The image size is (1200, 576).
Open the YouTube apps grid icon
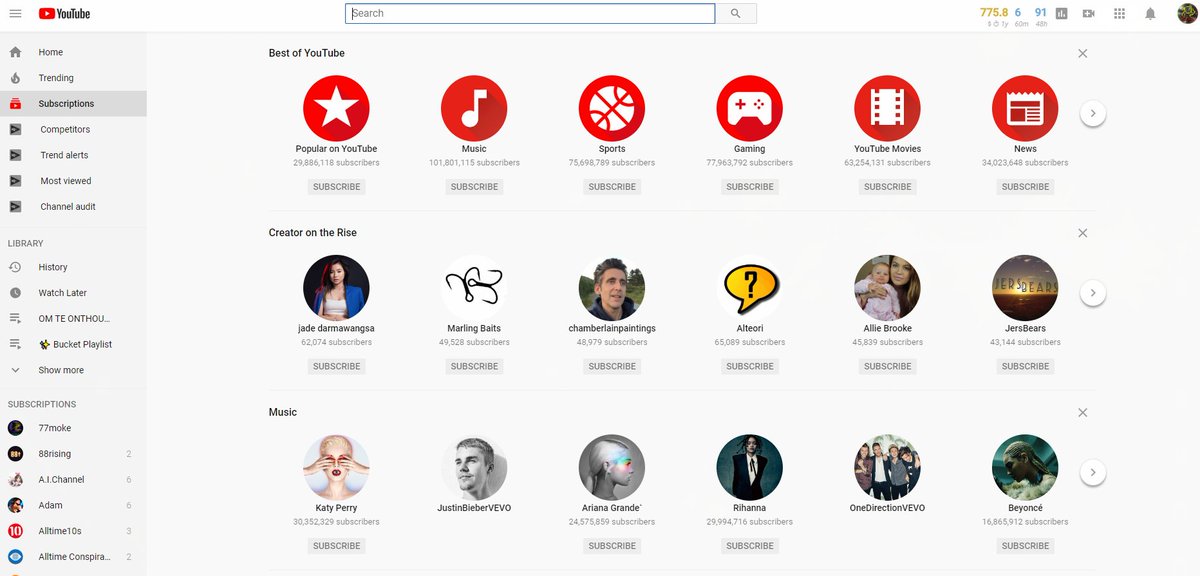[x=1119, y=13]
